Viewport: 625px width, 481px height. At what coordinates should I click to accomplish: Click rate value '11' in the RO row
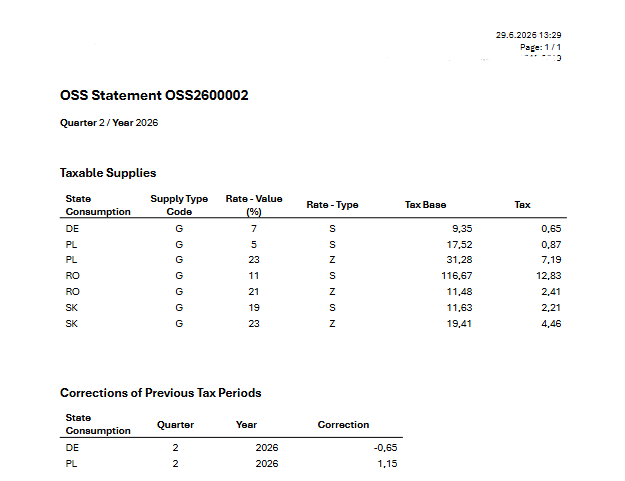[x=254, y=276]
